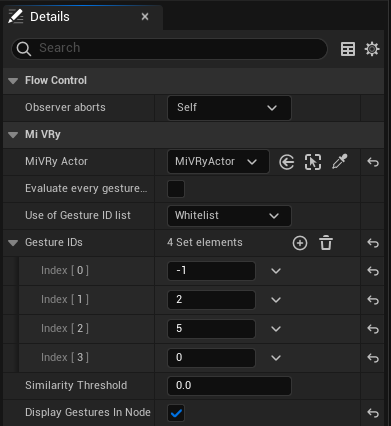Viewport: 391px width, 426px height.
Task: Click the MiVRy Actor label
Action: (x=56, y=162)
